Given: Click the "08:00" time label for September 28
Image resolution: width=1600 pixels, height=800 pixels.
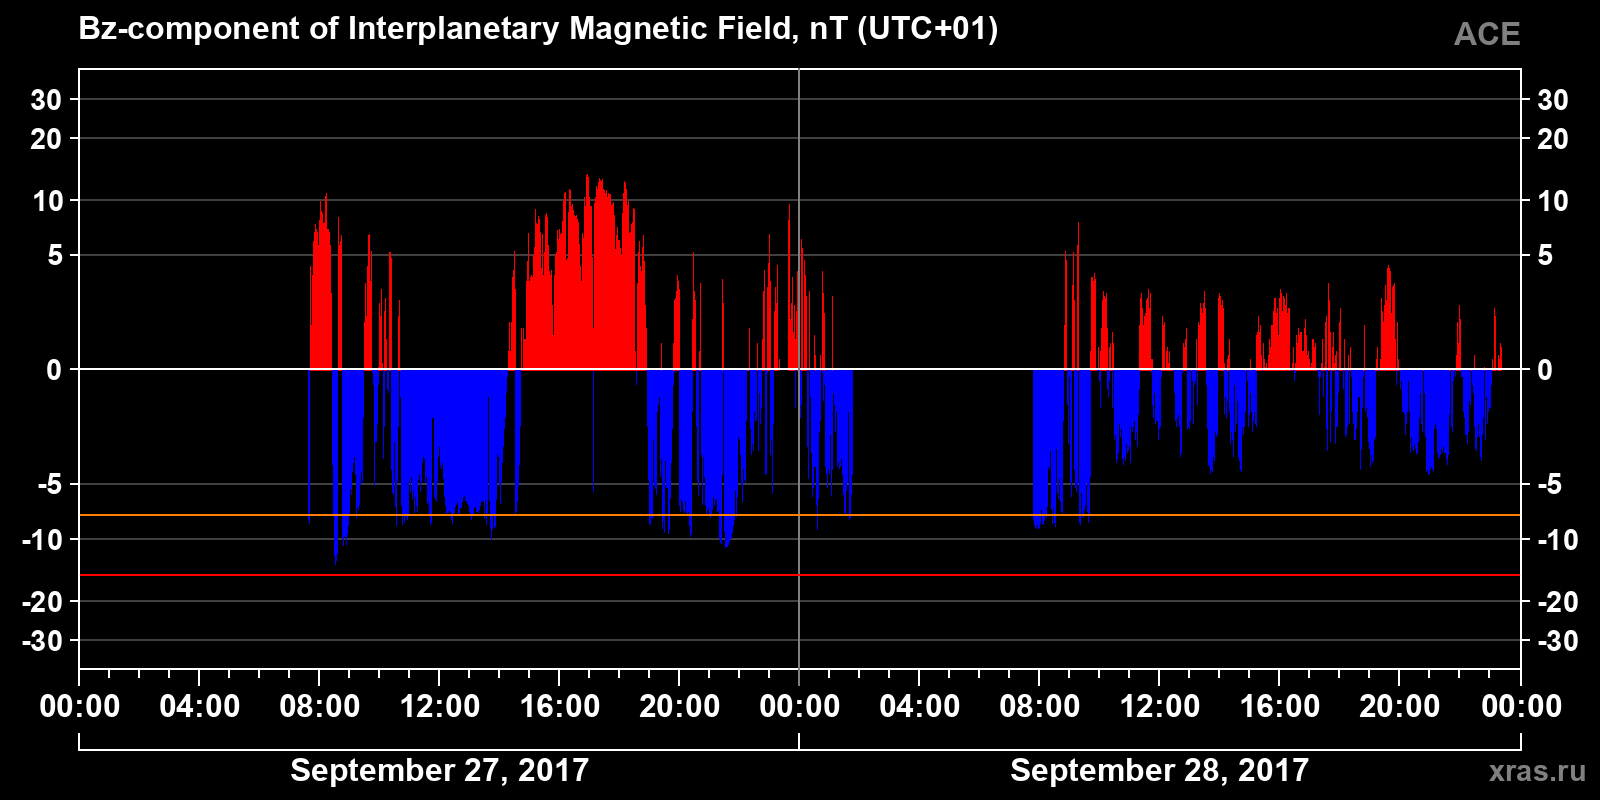Looking at the screenshot, I should point(1040,707).
